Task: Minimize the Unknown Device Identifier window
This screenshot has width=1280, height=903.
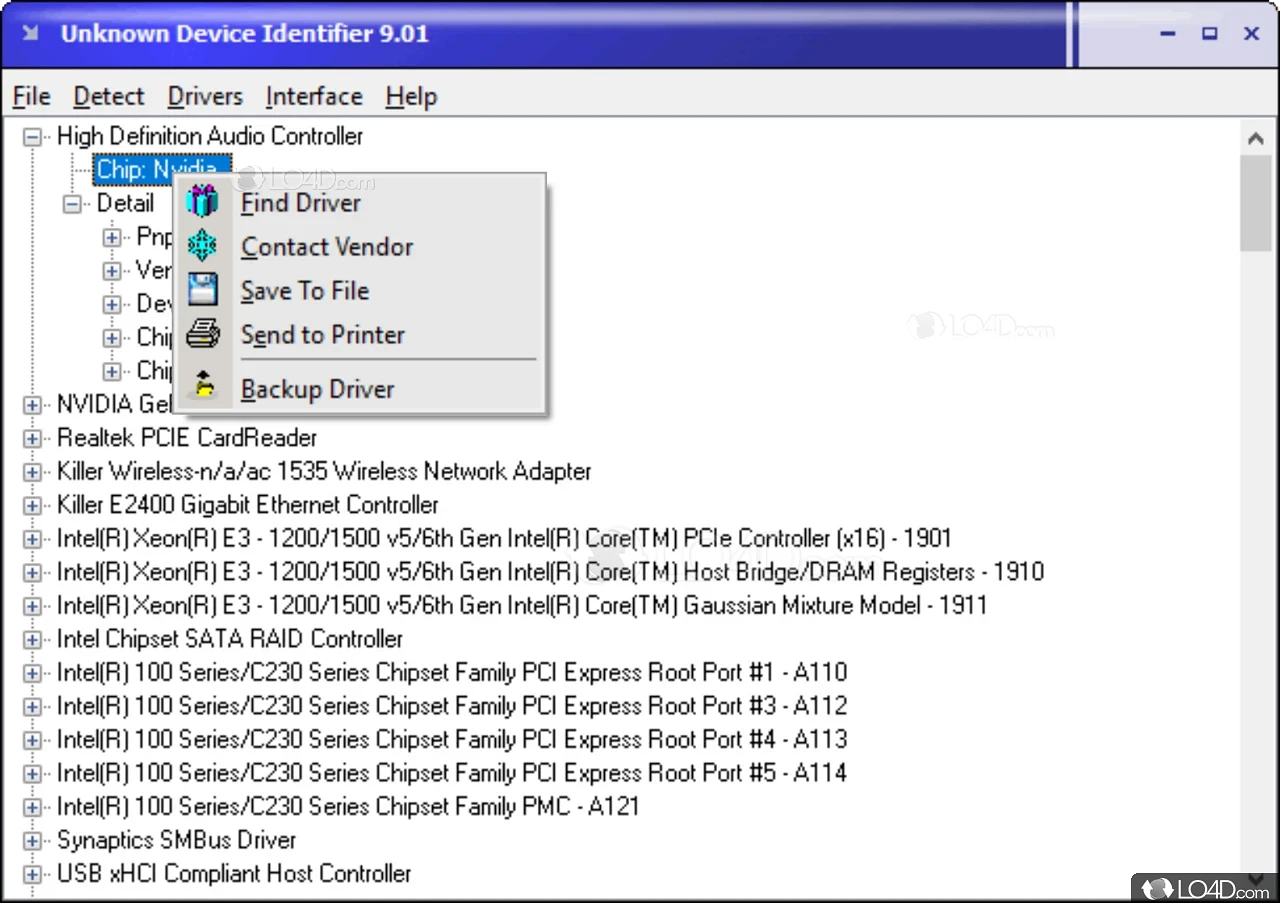Action: [x=1168, y=33]
